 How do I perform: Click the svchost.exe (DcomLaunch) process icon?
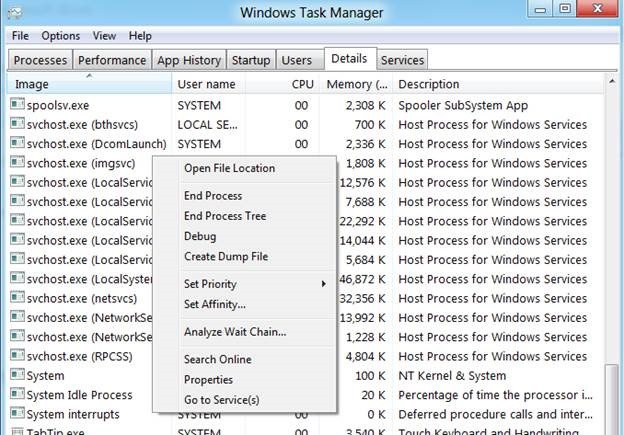pos(17,143)
